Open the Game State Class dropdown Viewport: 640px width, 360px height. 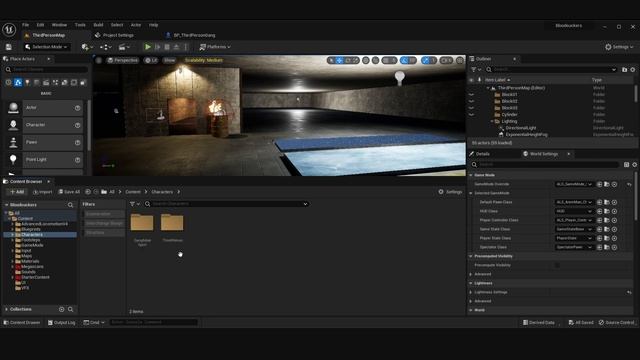point(574,229)
